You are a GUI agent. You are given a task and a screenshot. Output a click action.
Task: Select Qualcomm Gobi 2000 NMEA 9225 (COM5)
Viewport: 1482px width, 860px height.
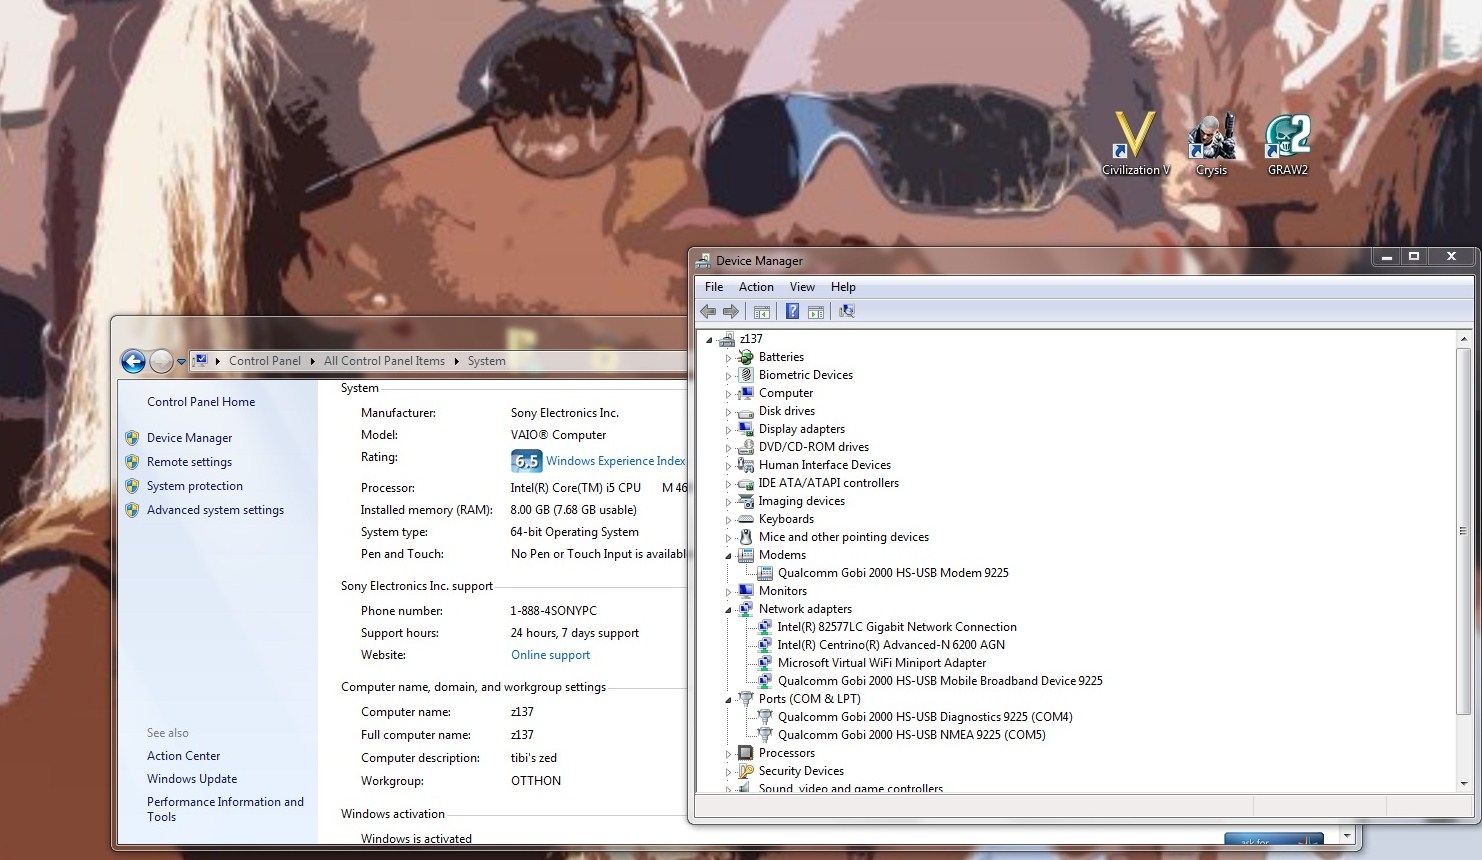tap(912, 735)
